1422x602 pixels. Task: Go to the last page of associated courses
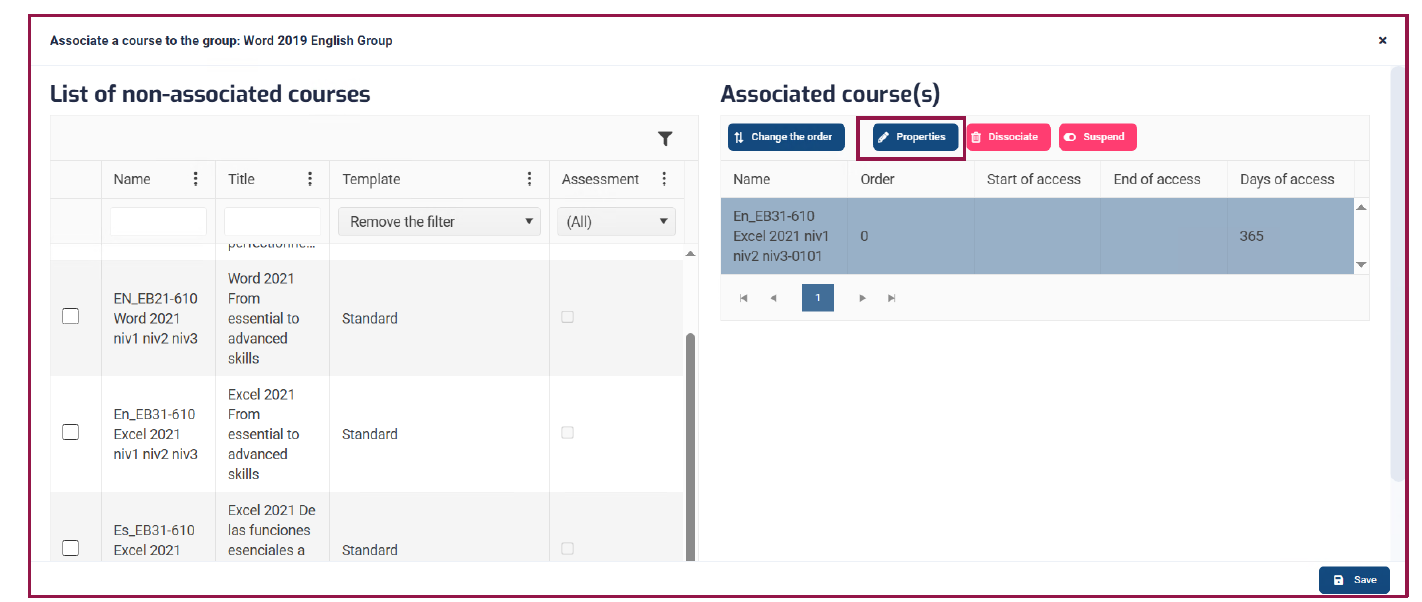(x=892, y=298)
